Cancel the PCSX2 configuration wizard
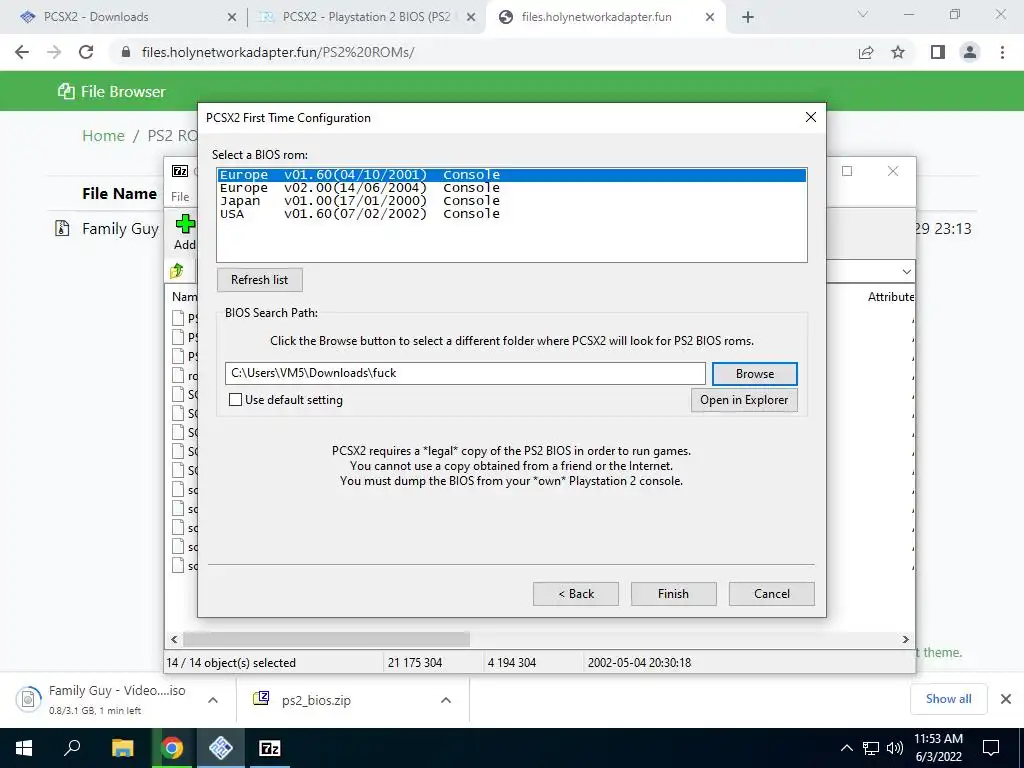 (771, 594)
